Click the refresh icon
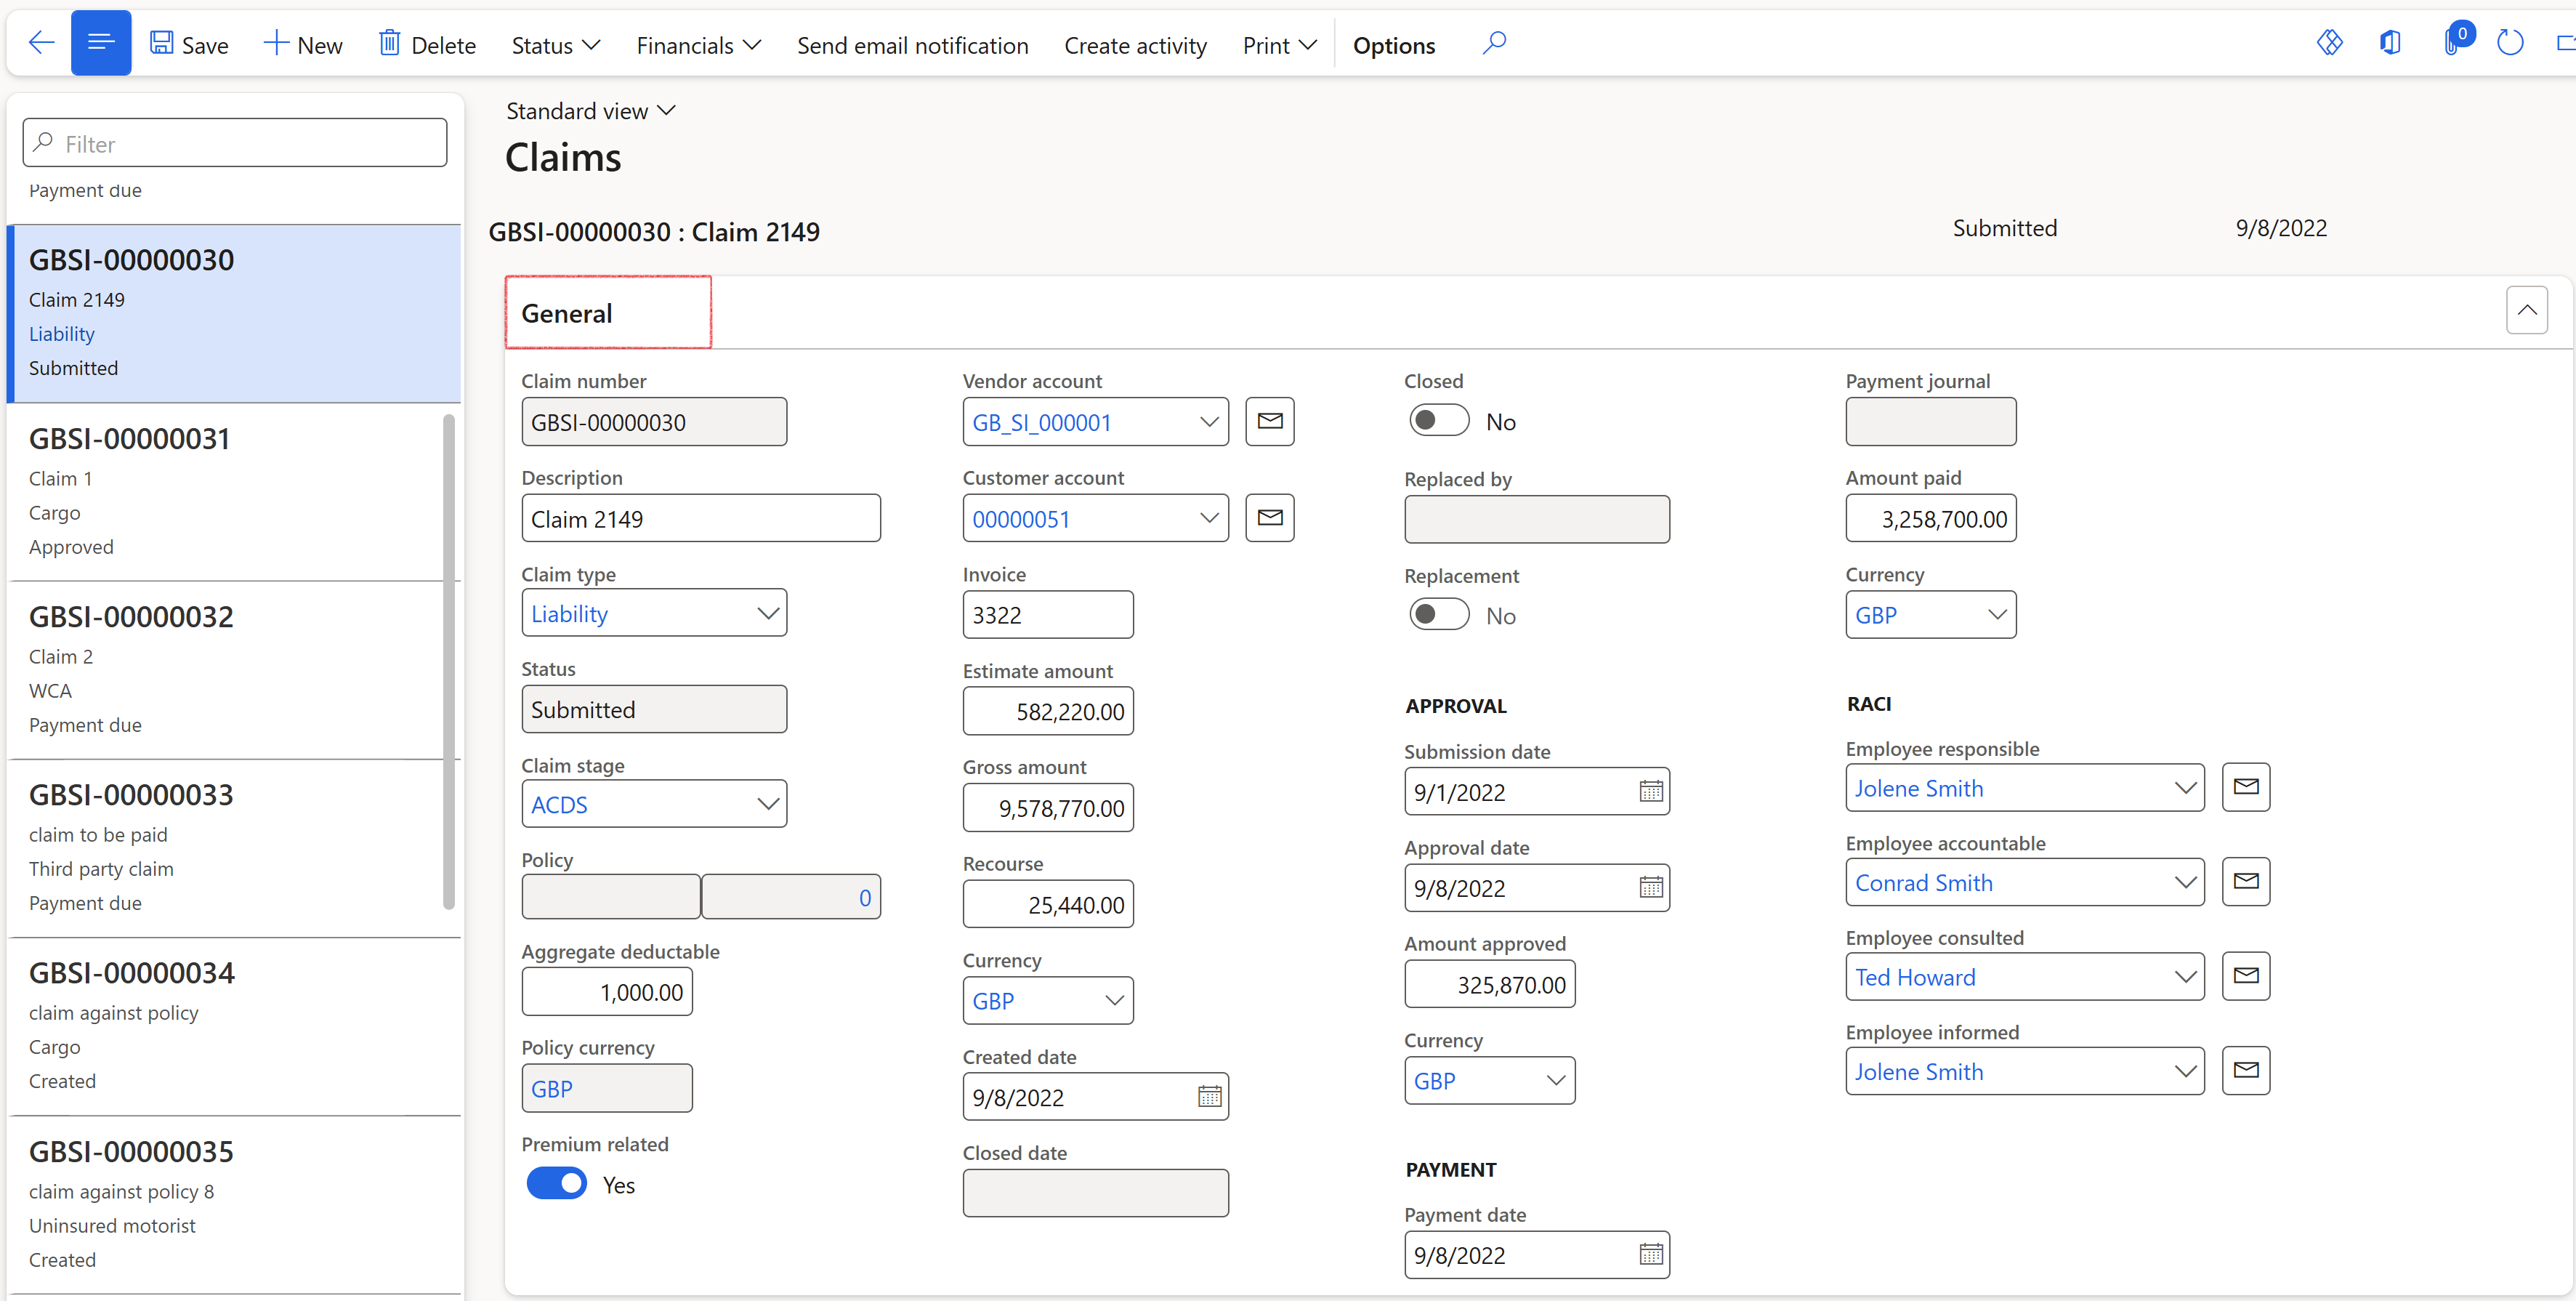The image size is (2576, 1301). coord(2510,43)
